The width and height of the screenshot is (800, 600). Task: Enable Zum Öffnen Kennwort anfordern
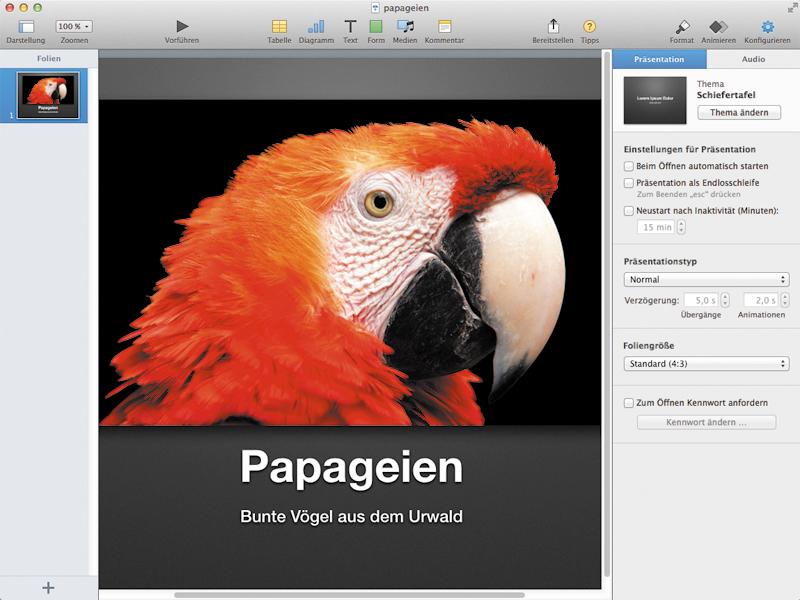click(x=629, y=403)
